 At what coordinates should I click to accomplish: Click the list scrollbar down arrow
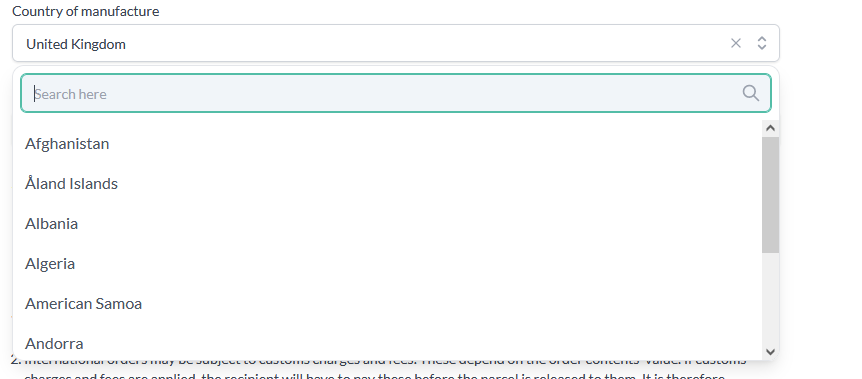click(770, 351)
